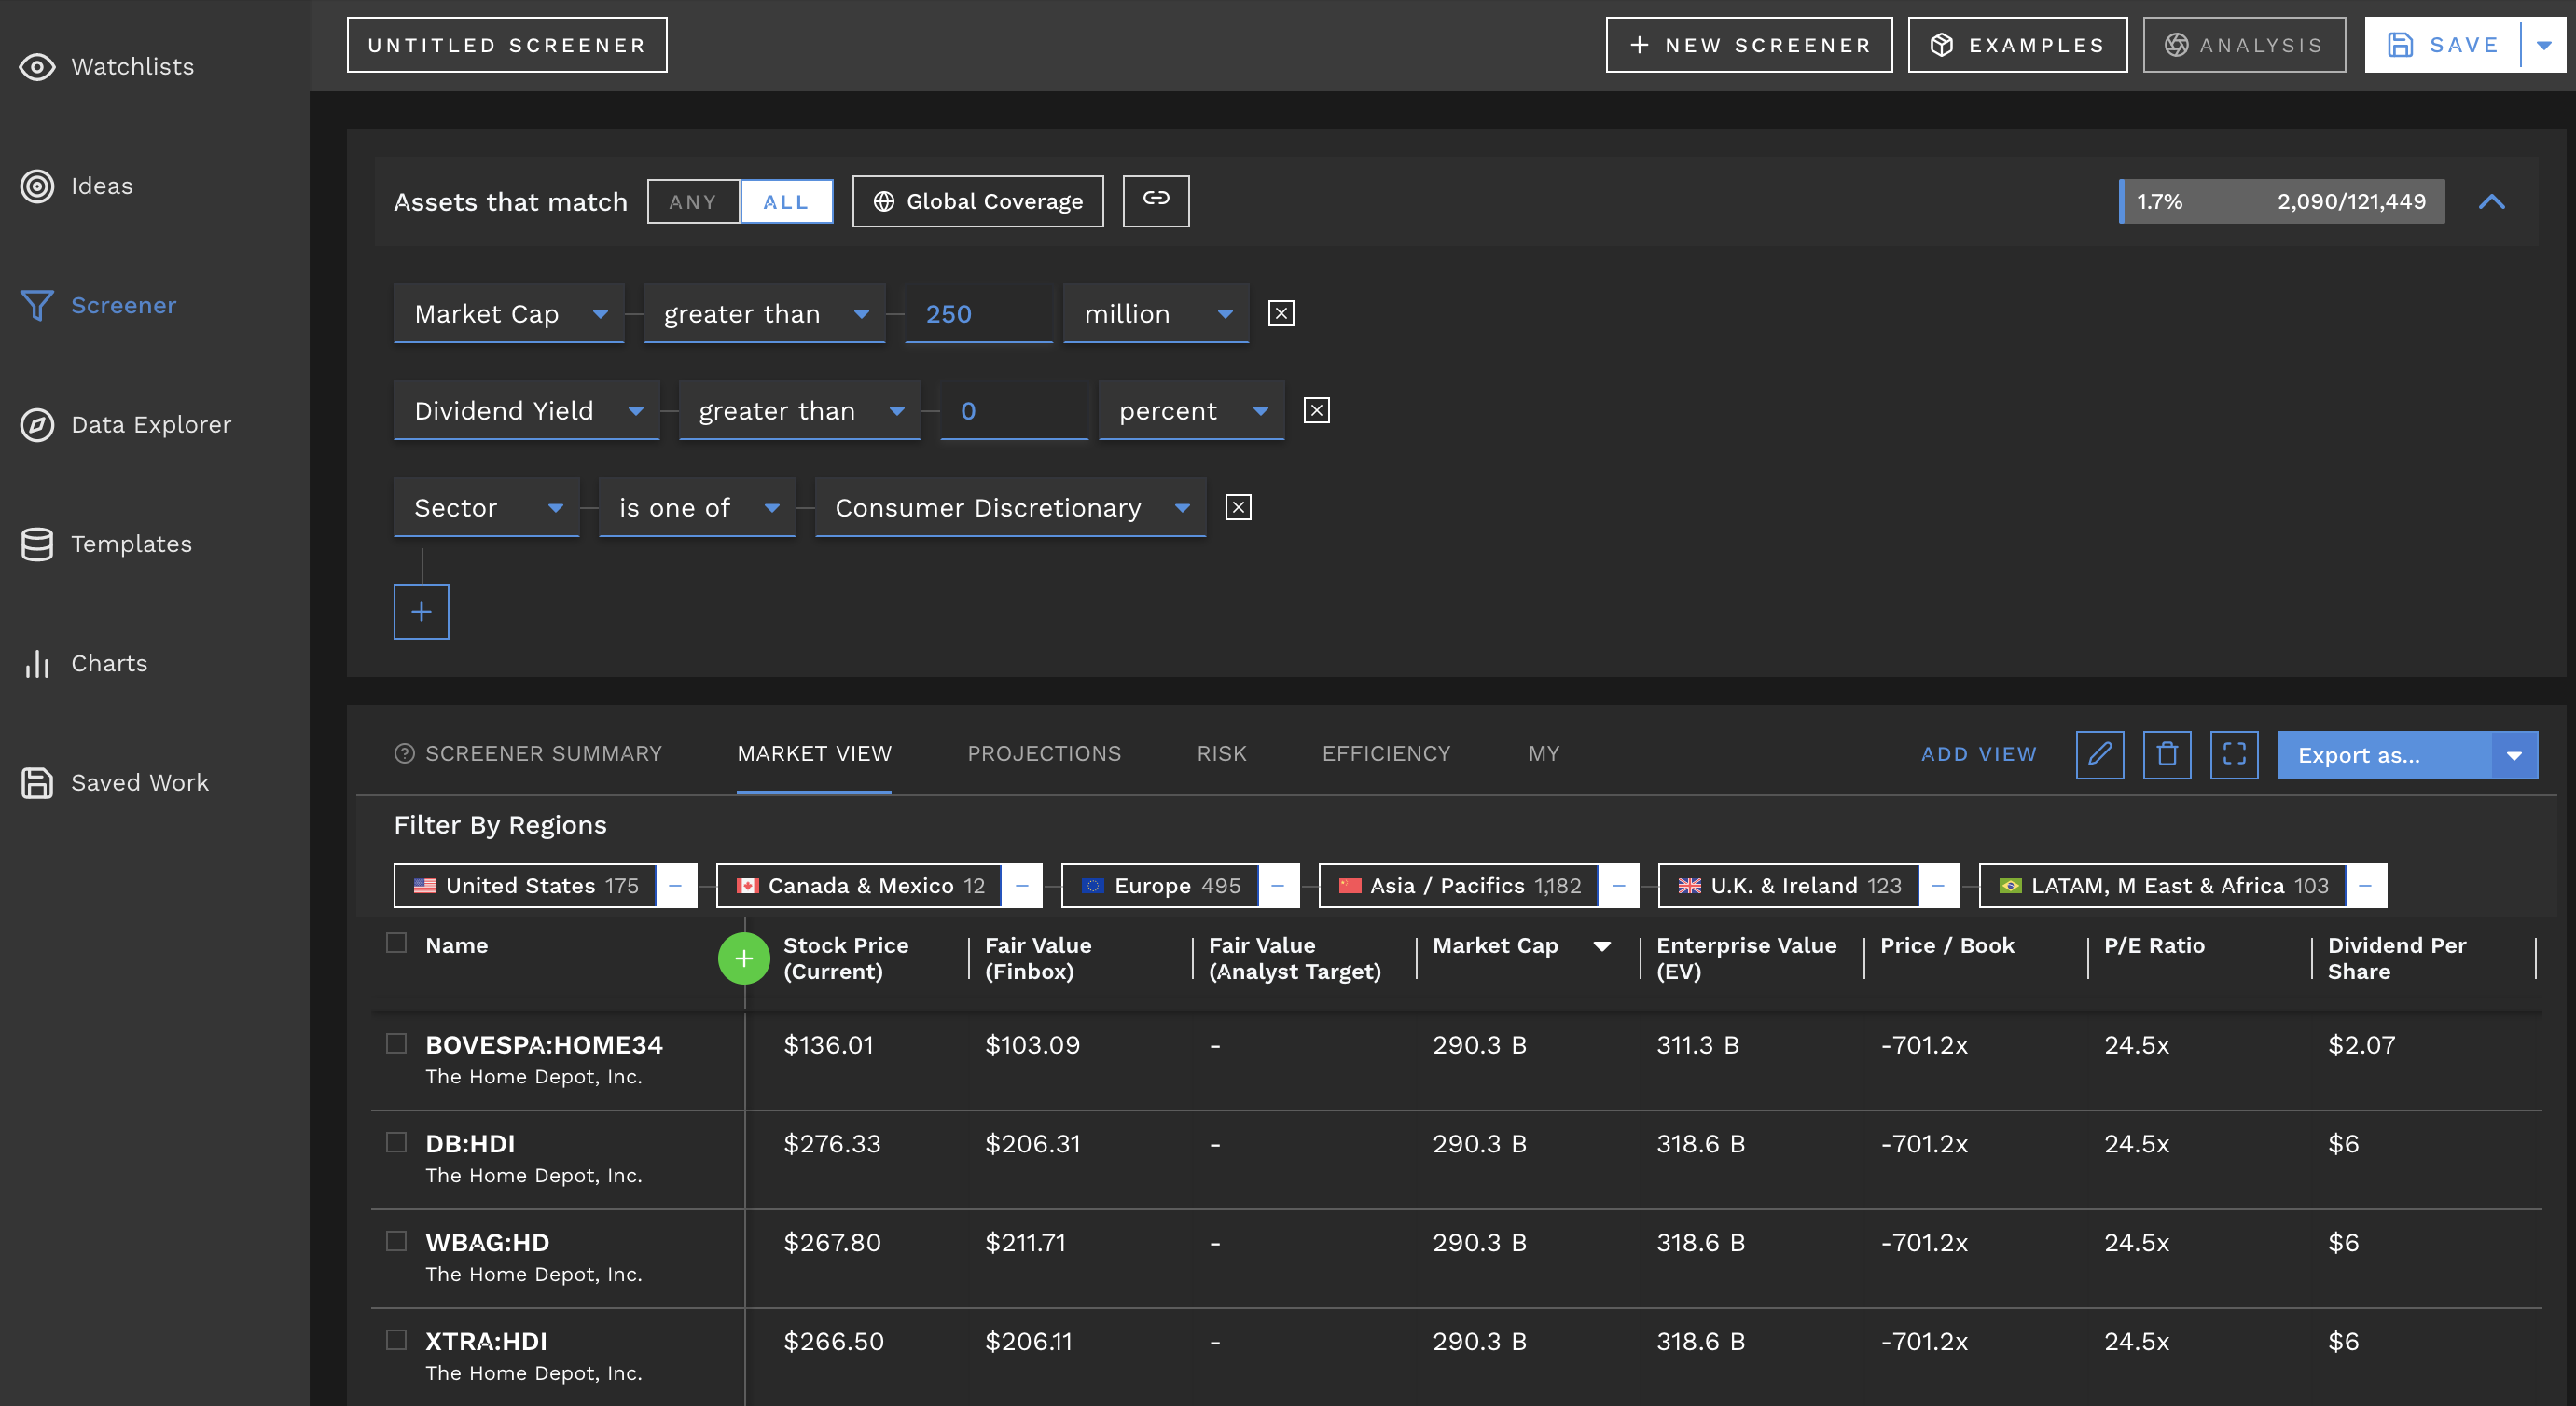Click the pencil edit view icon
The image size is (2576, 1406).
pyautogui.click(x=2099, y=754)
